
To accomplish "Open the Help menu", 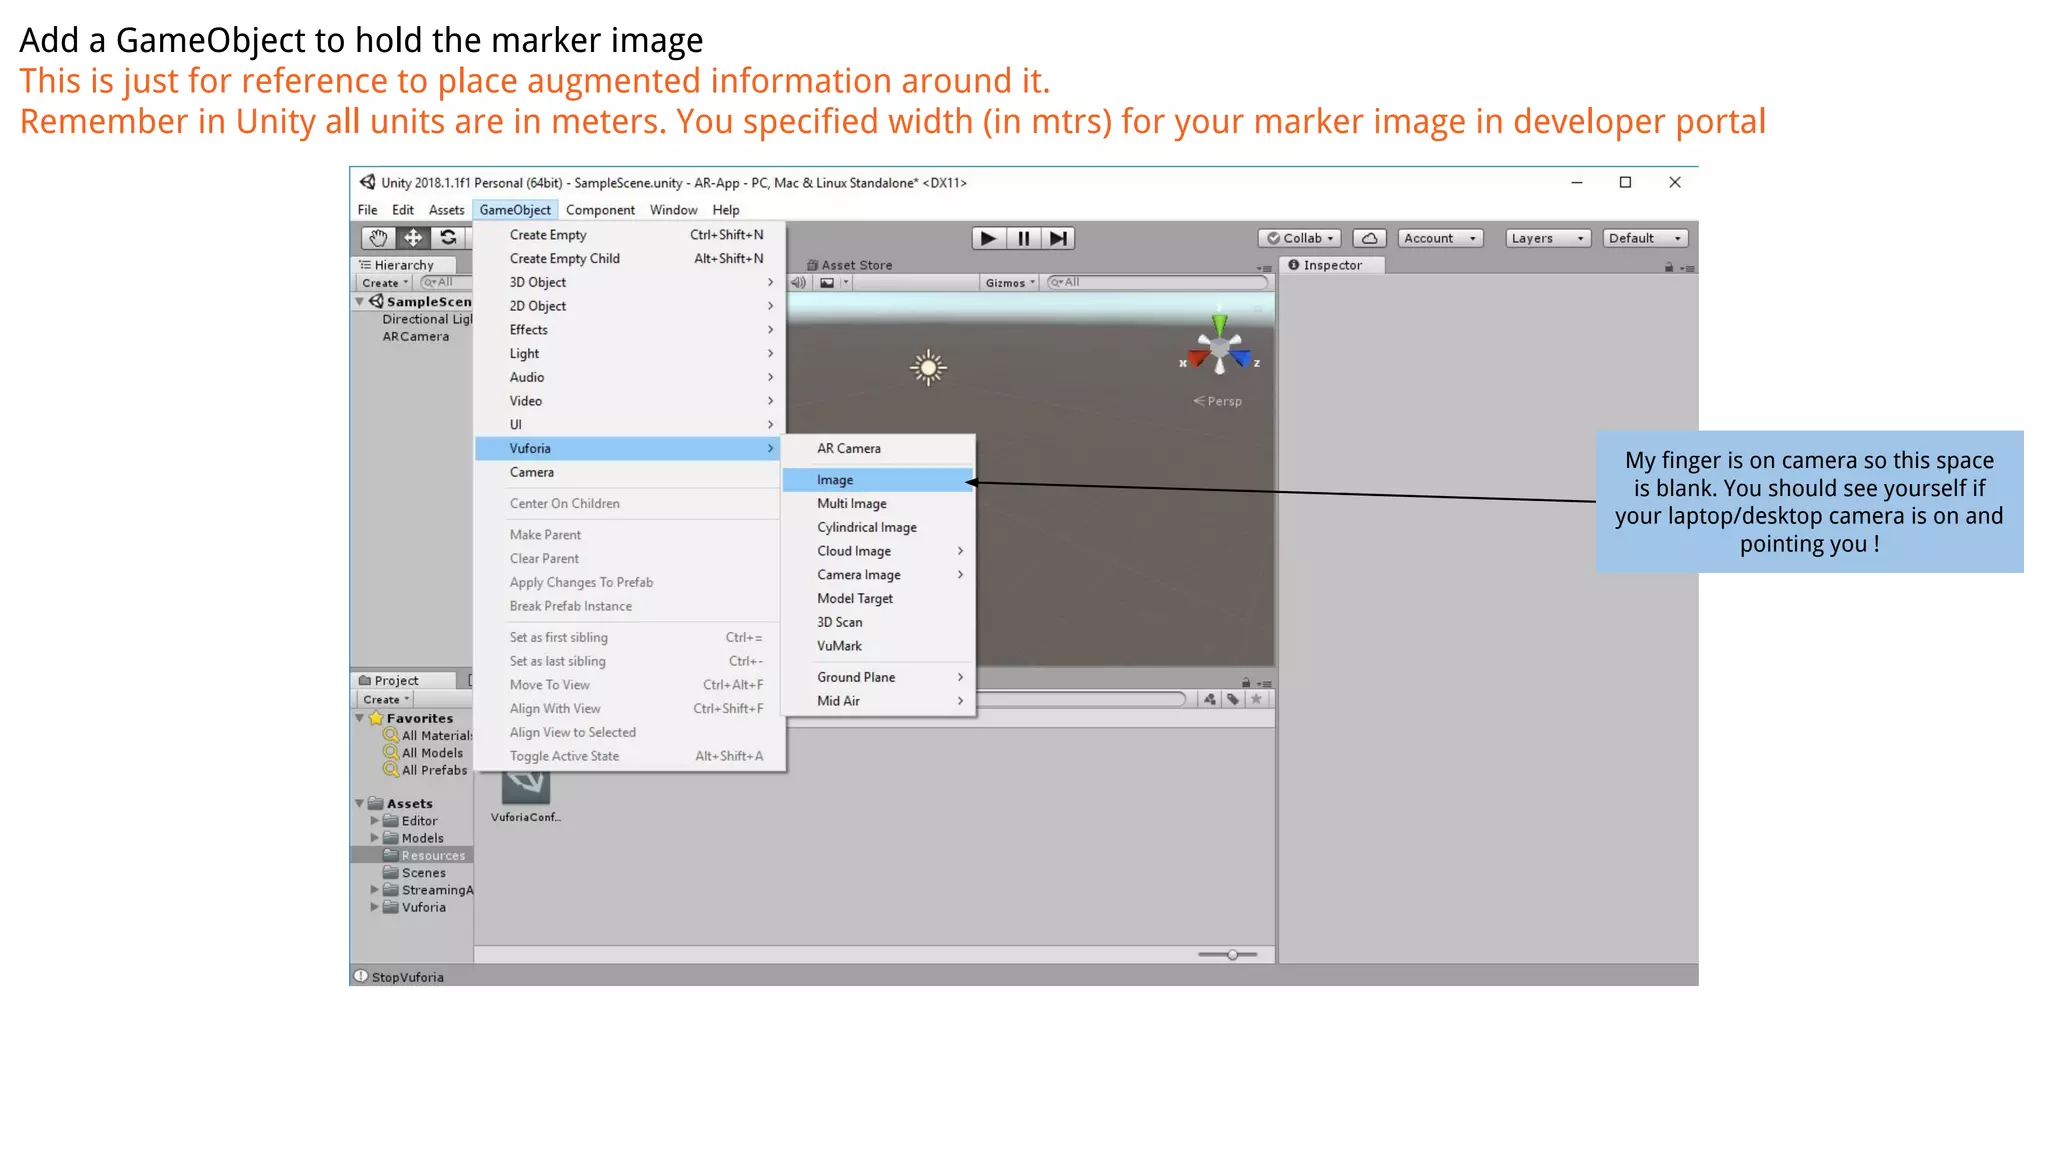I will pyautogui.click(x=726, y=210).
